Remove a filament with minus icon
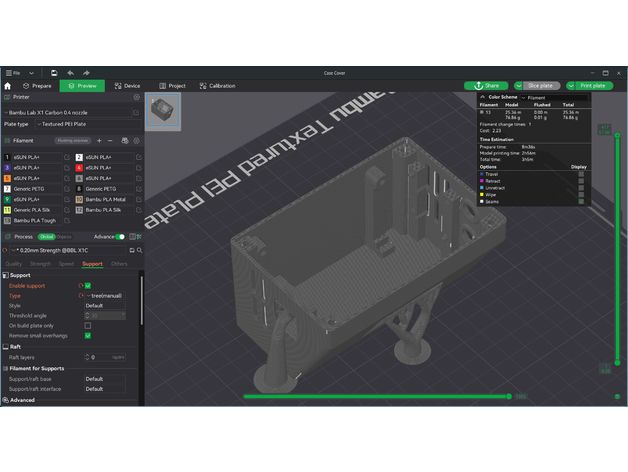Image resolution: width=628 pixels, height=472 pixels. [110, 141]
